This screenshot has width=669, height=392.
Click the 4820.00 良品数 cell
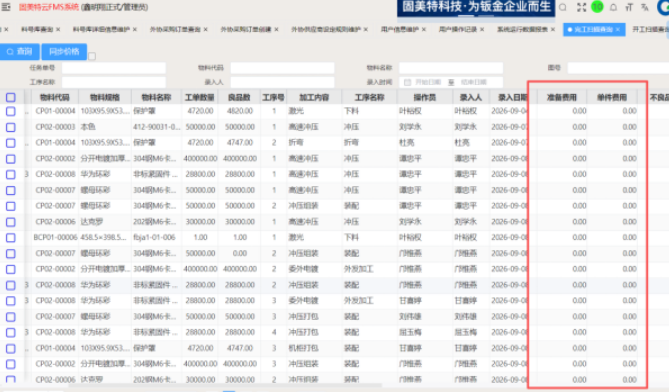240,111
